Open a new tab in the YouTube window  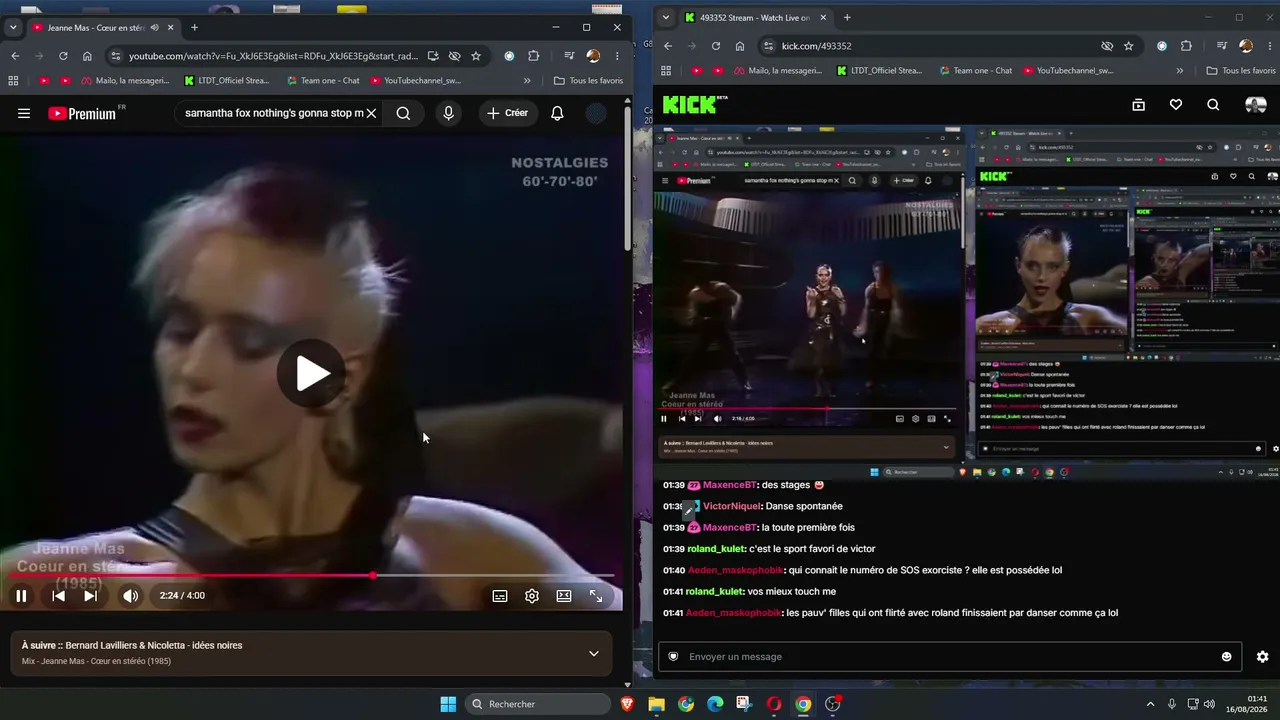[194, 28]
